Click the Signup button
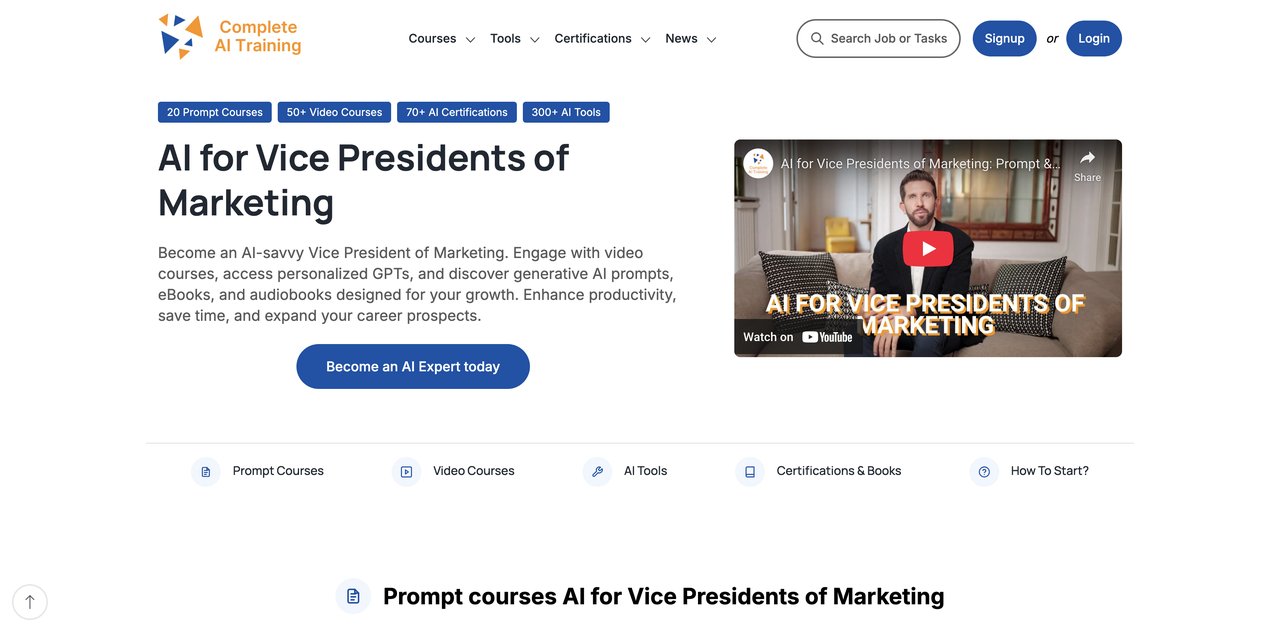The width and height of the screenshot is (1280, 632). click(x=1004, y=39)
